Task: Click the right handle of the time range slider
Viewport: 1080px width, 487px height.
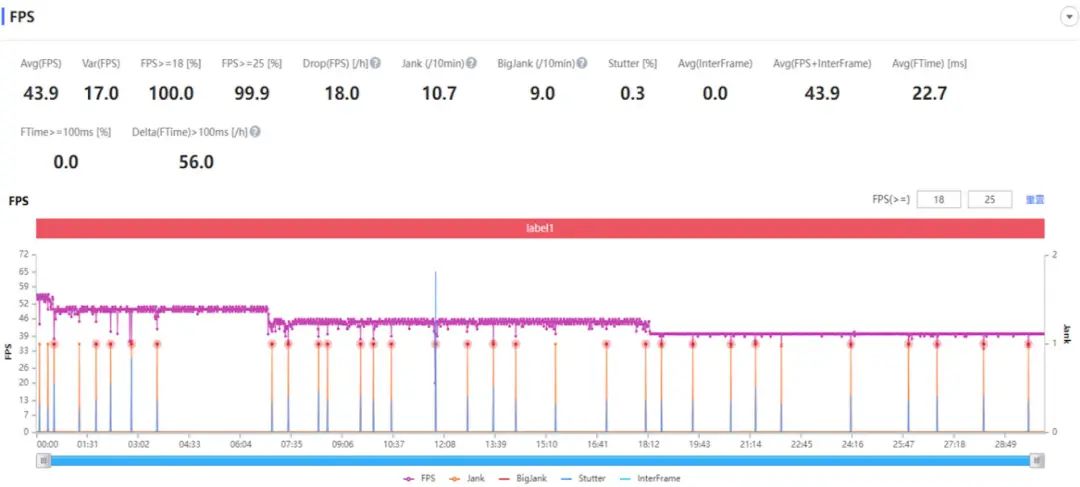Action: 1037,460
